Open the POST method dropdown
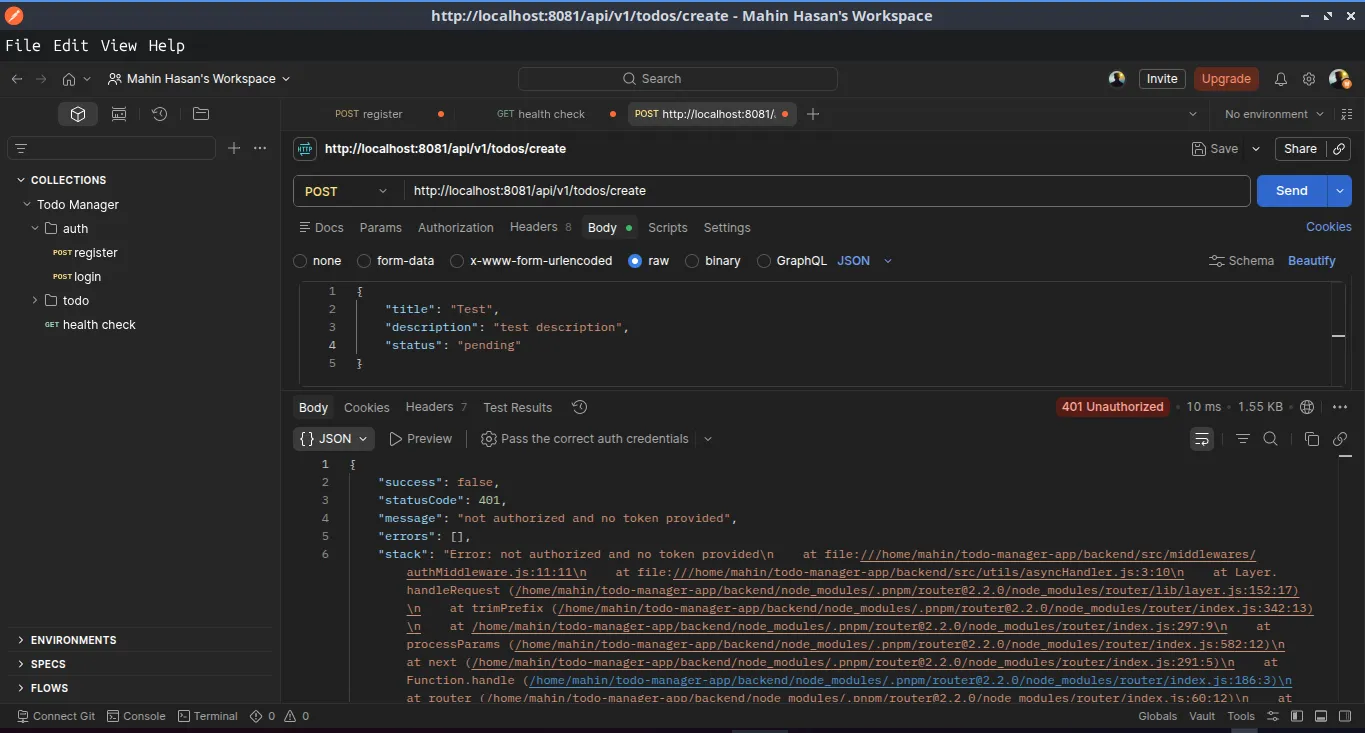Image resolution: width=1365 pixels, height=733 pixels. 348,191
